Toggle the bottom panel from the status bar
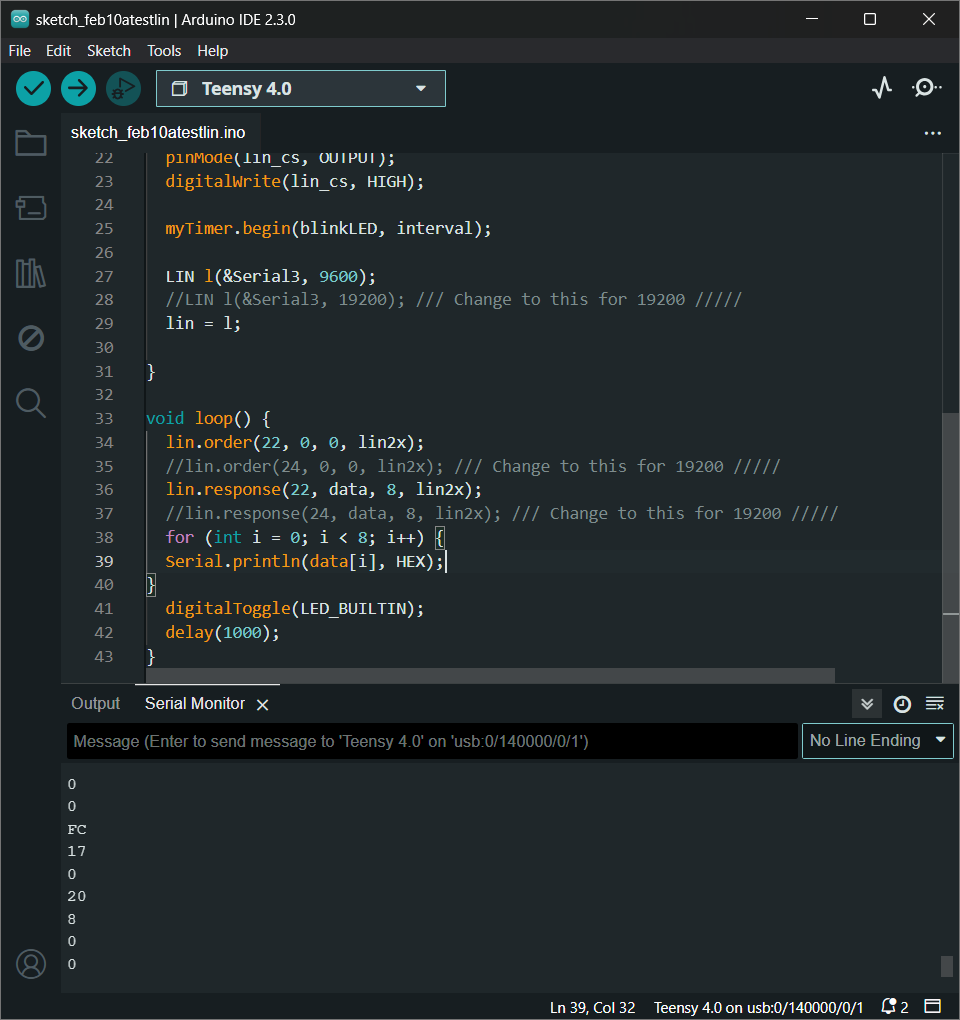This screenshot has width=960, height=1020. 932,1006
